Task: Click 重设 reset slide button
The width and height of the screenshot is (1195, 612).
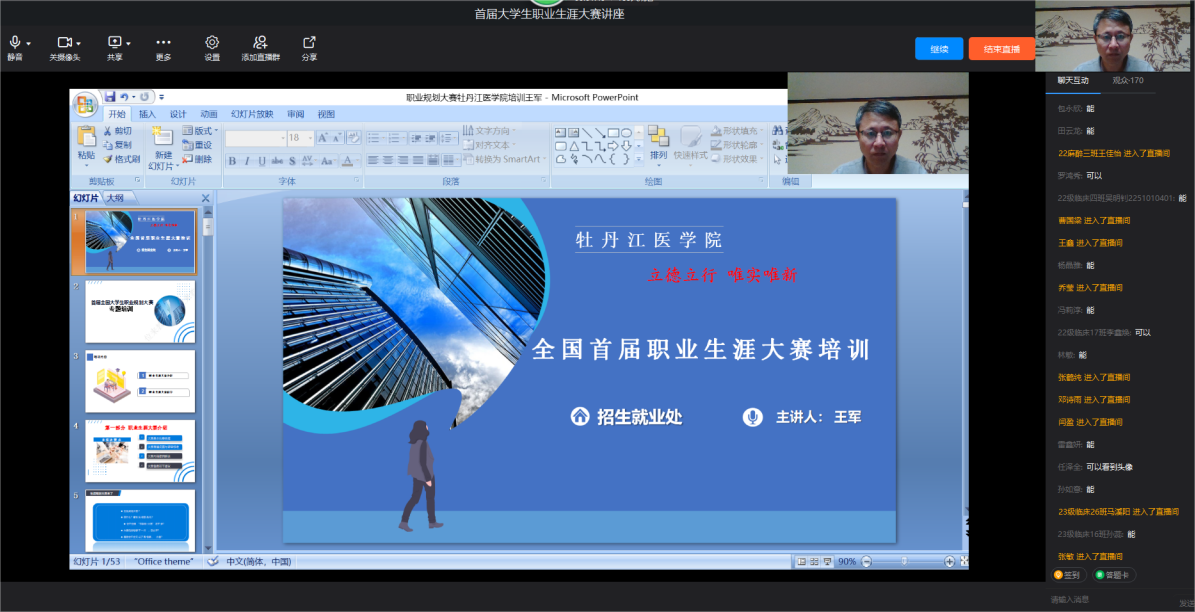Action: pos(197,145)
